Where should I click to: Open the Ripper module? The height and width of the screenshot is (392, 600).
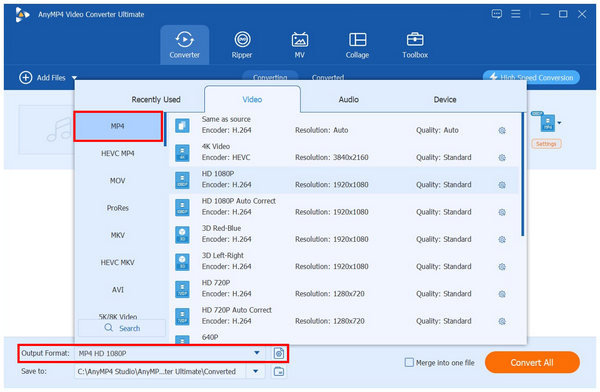point(242,45)
